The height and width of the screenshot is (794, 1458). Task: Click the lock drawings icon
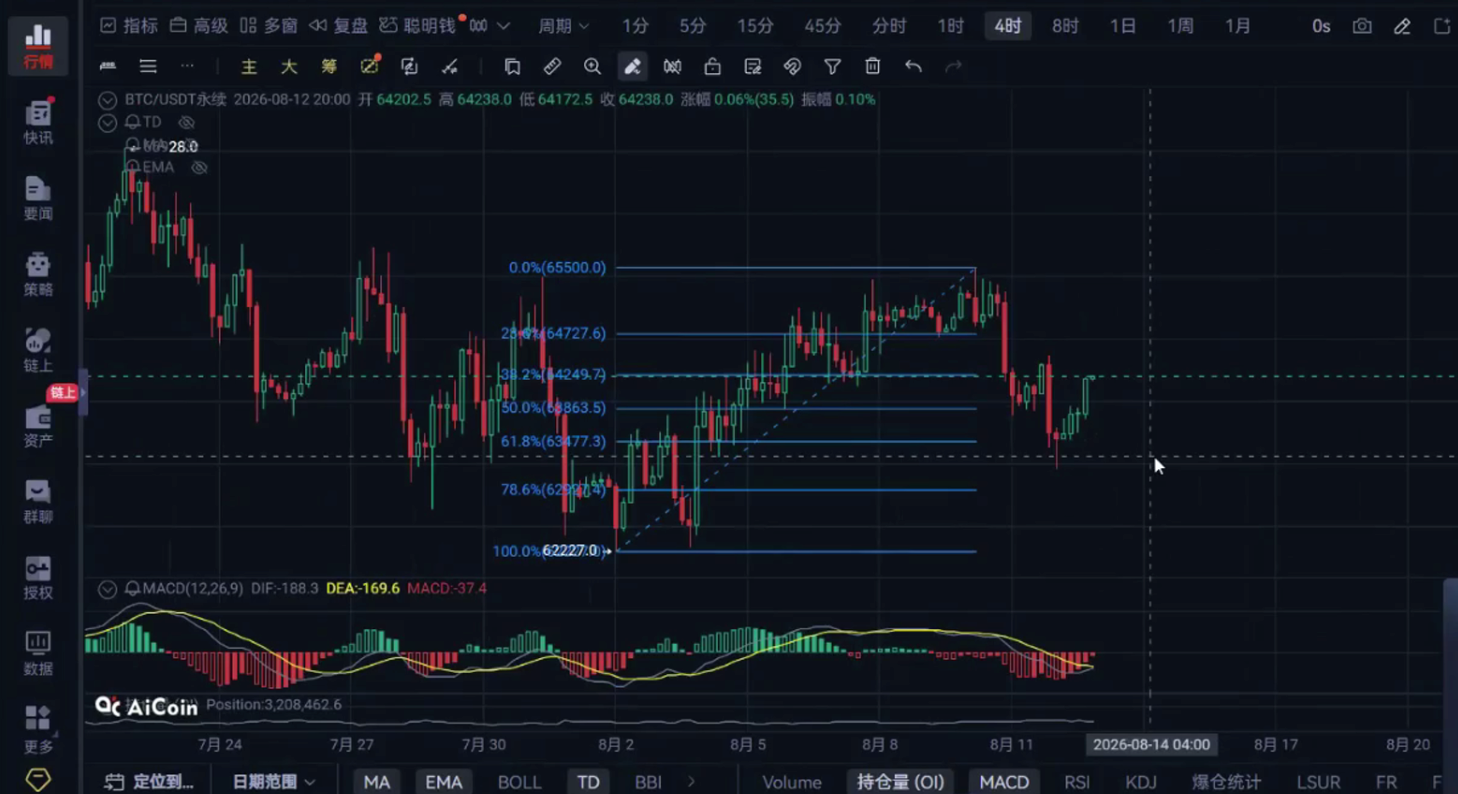[712, 66]
